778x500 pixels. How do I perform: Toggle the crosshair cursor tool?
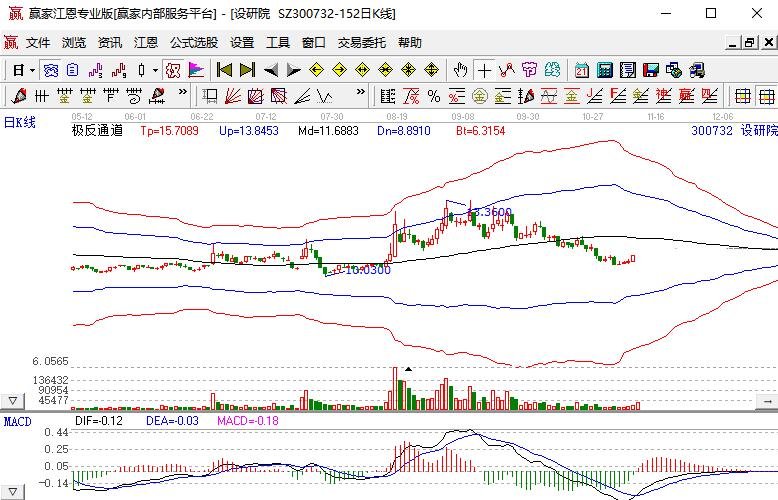tap(484, 70)
